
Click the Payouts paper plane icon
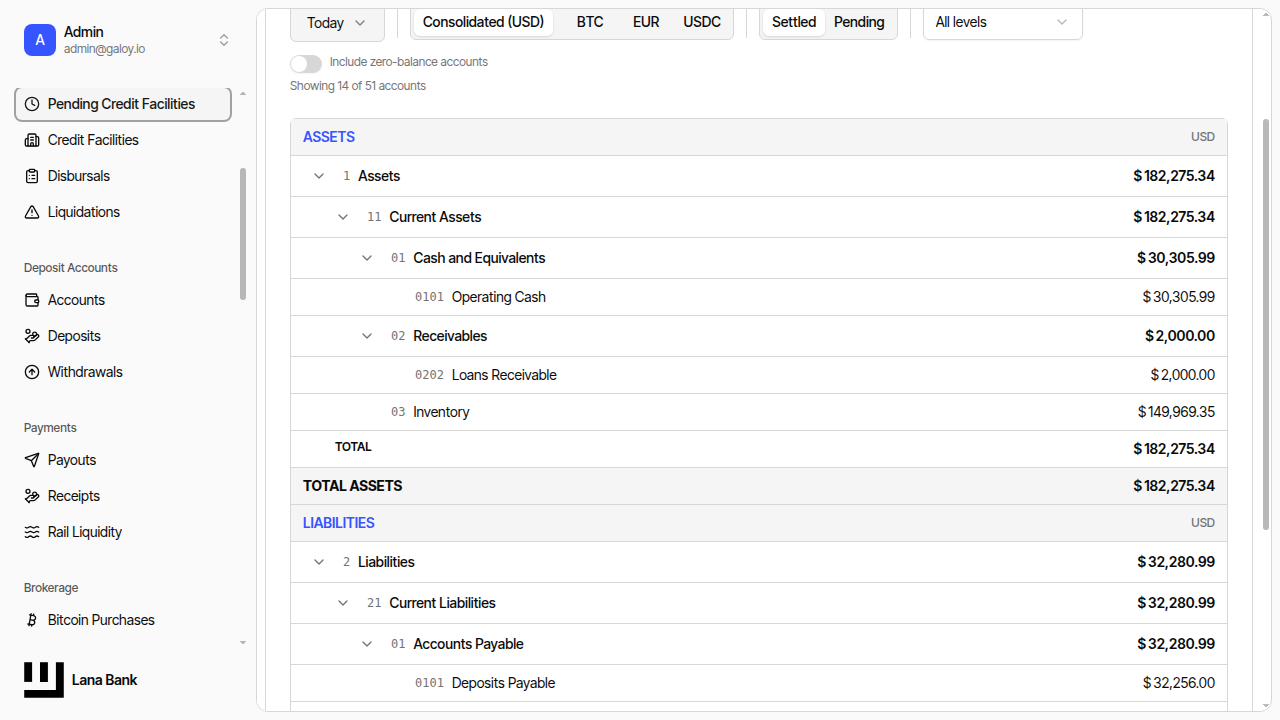(x=32, y=460)
